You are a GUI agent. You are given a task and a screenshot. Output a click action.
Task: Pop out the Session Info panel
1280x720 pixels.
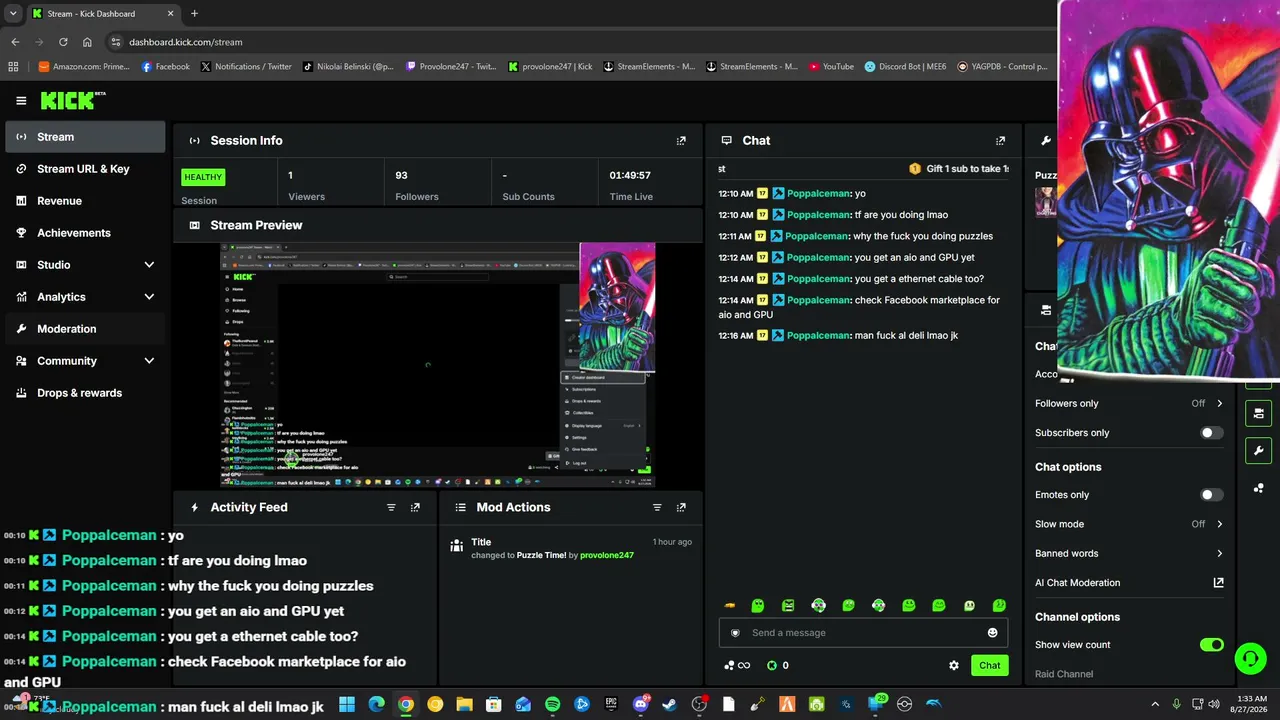pos(681,141)
